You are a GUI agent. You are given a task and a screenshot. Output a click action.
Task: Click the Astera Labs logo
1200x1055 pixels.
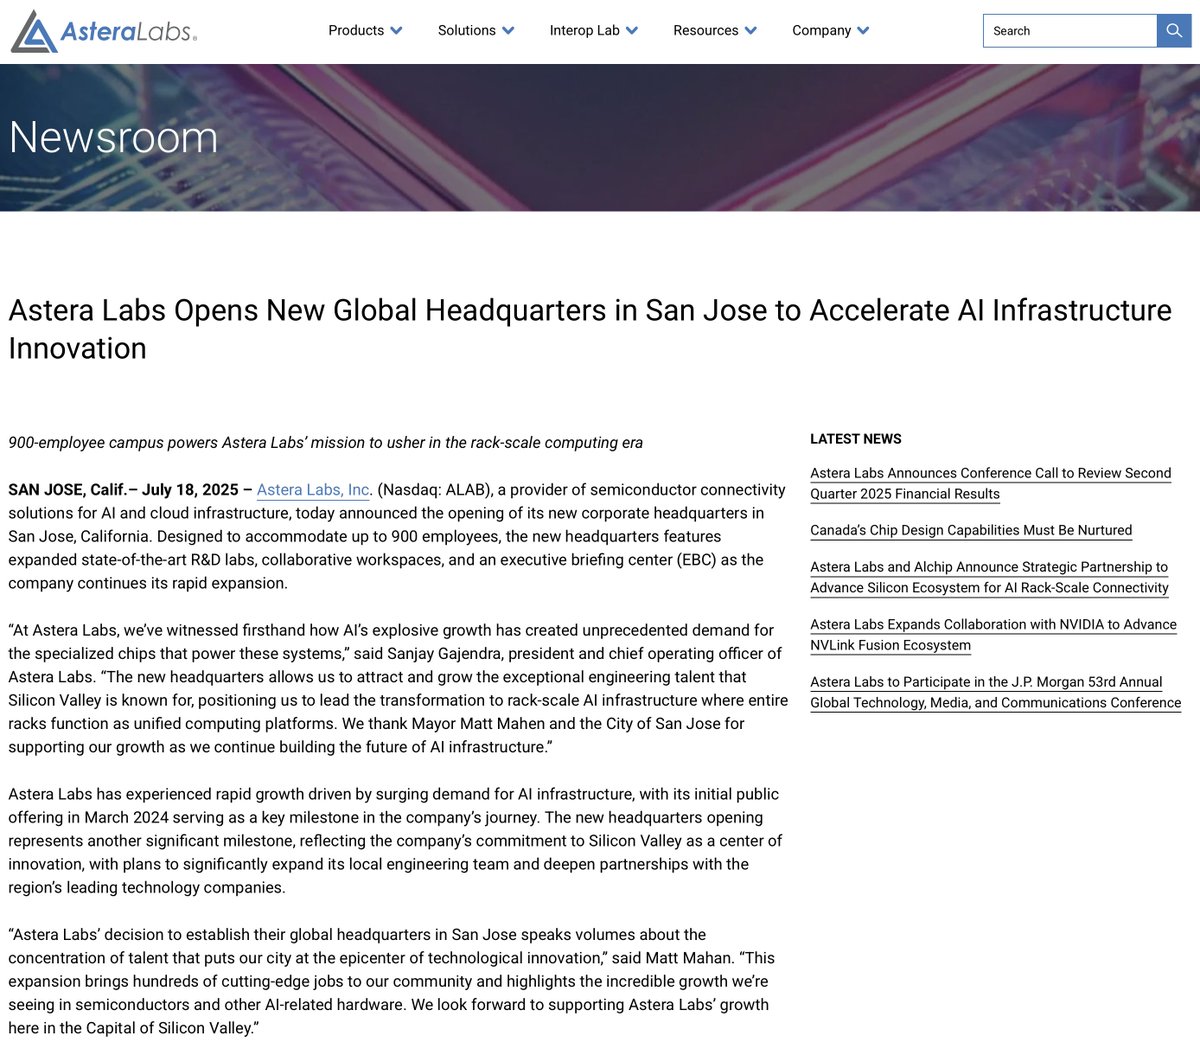103,31
